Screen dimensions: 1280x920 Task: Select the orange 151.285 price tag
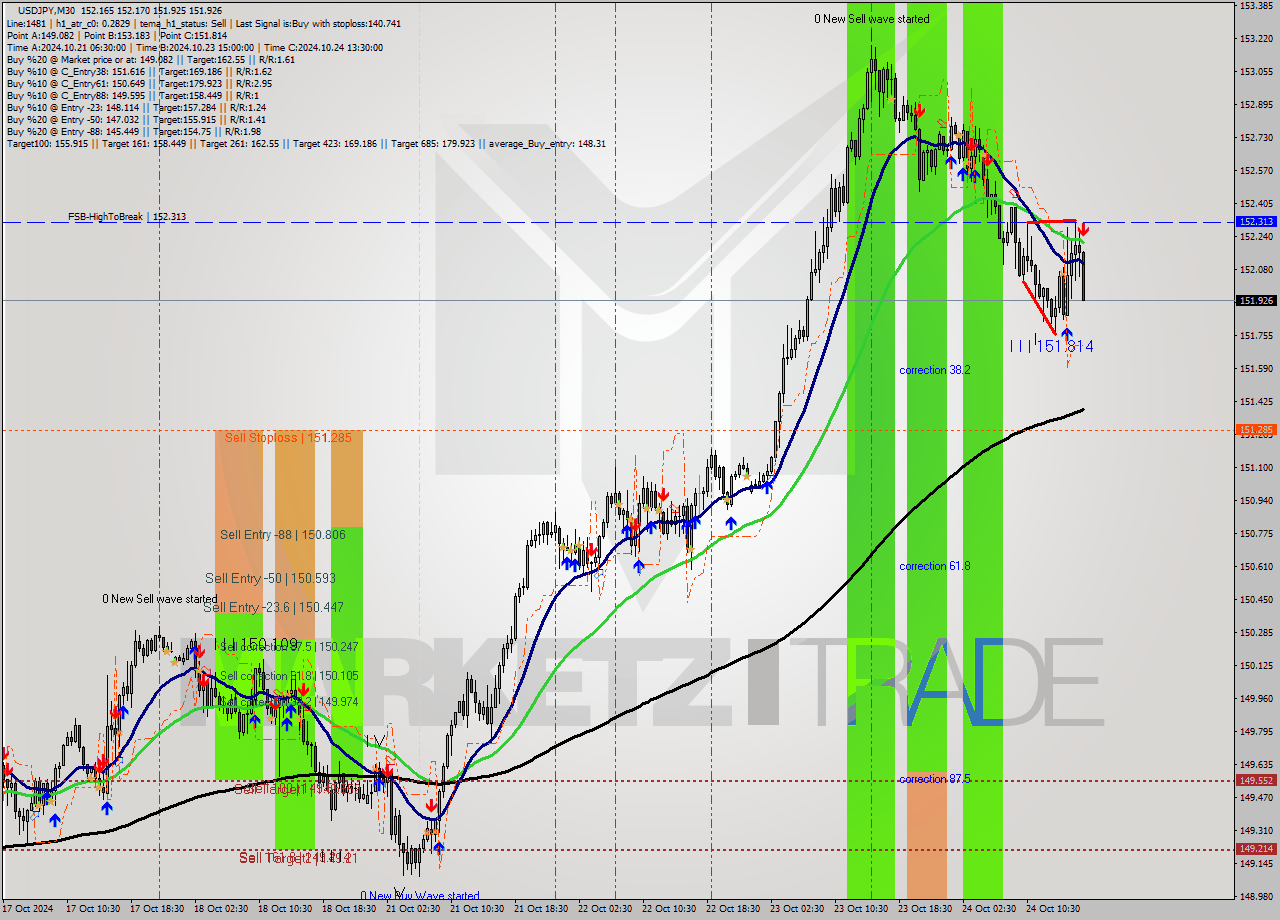pyautogui.click(x=1256, y=430)
